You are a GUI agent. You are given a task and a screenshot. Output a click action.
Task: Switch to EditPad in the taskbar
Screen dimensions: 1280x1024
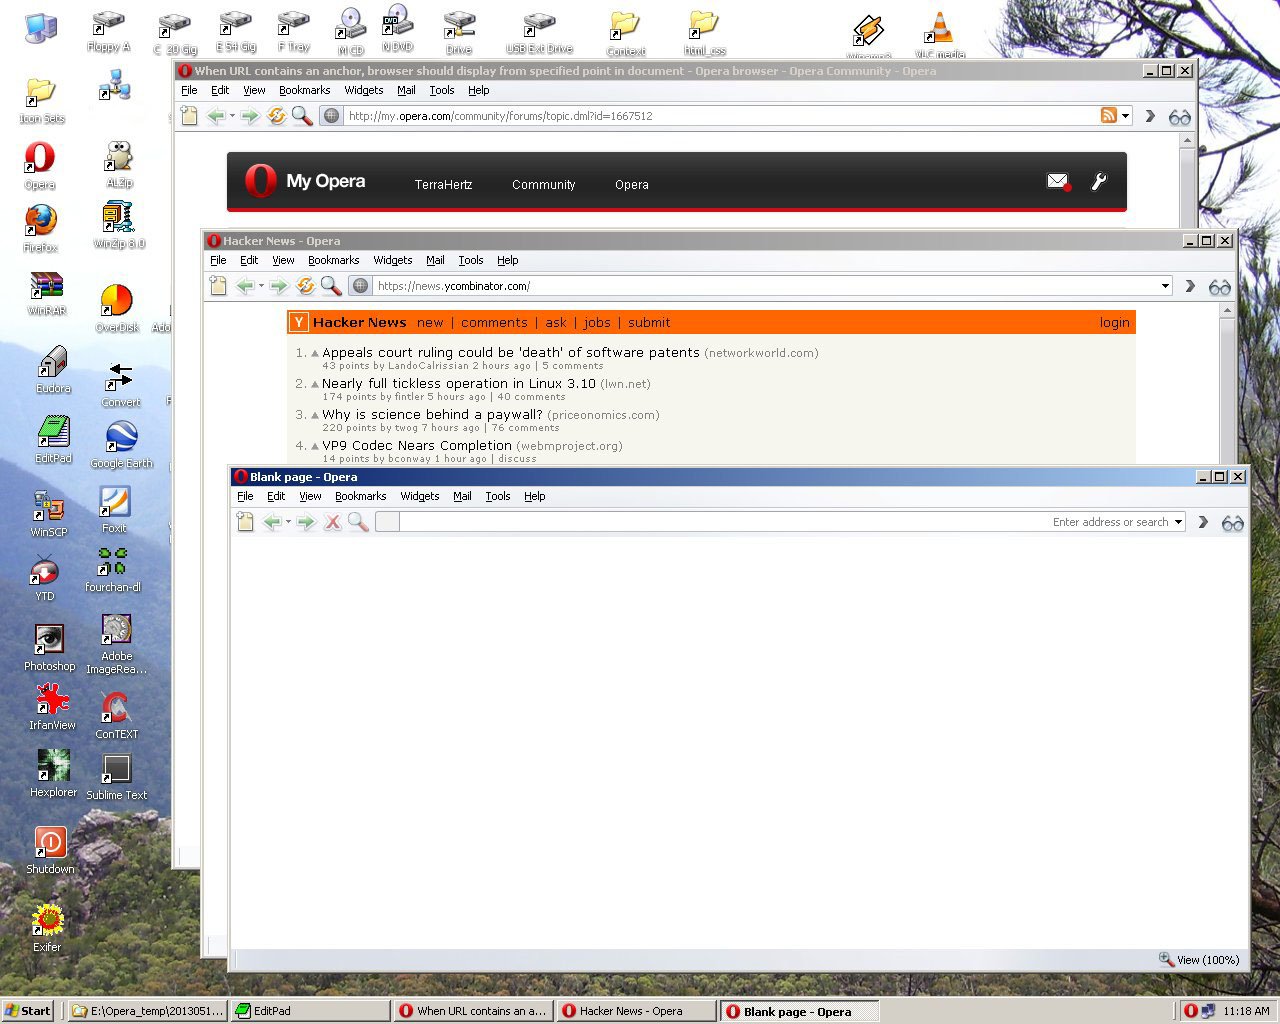(309, 1011)
